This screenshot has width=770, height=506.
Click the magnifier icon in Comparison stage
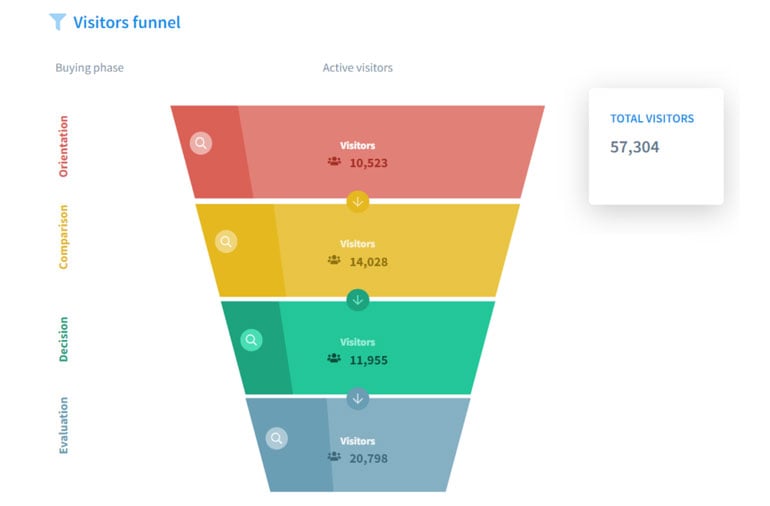[x=226, y=241]
